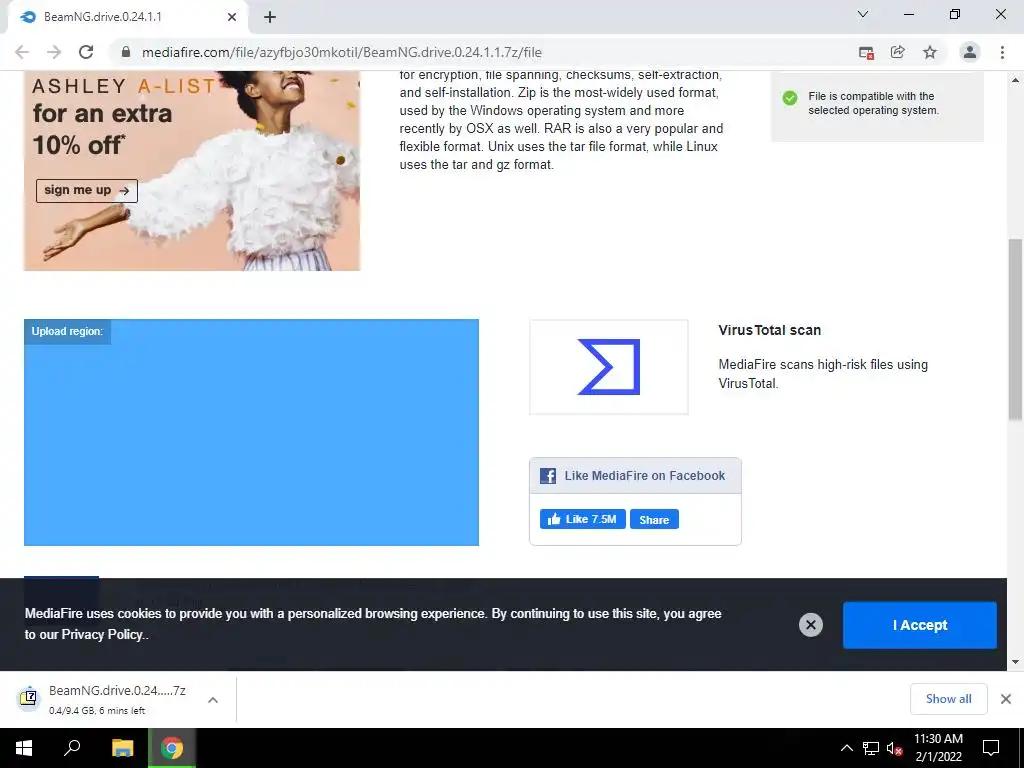Reload the MediaFire page
1024x768 pixels.
coord(86,52)
